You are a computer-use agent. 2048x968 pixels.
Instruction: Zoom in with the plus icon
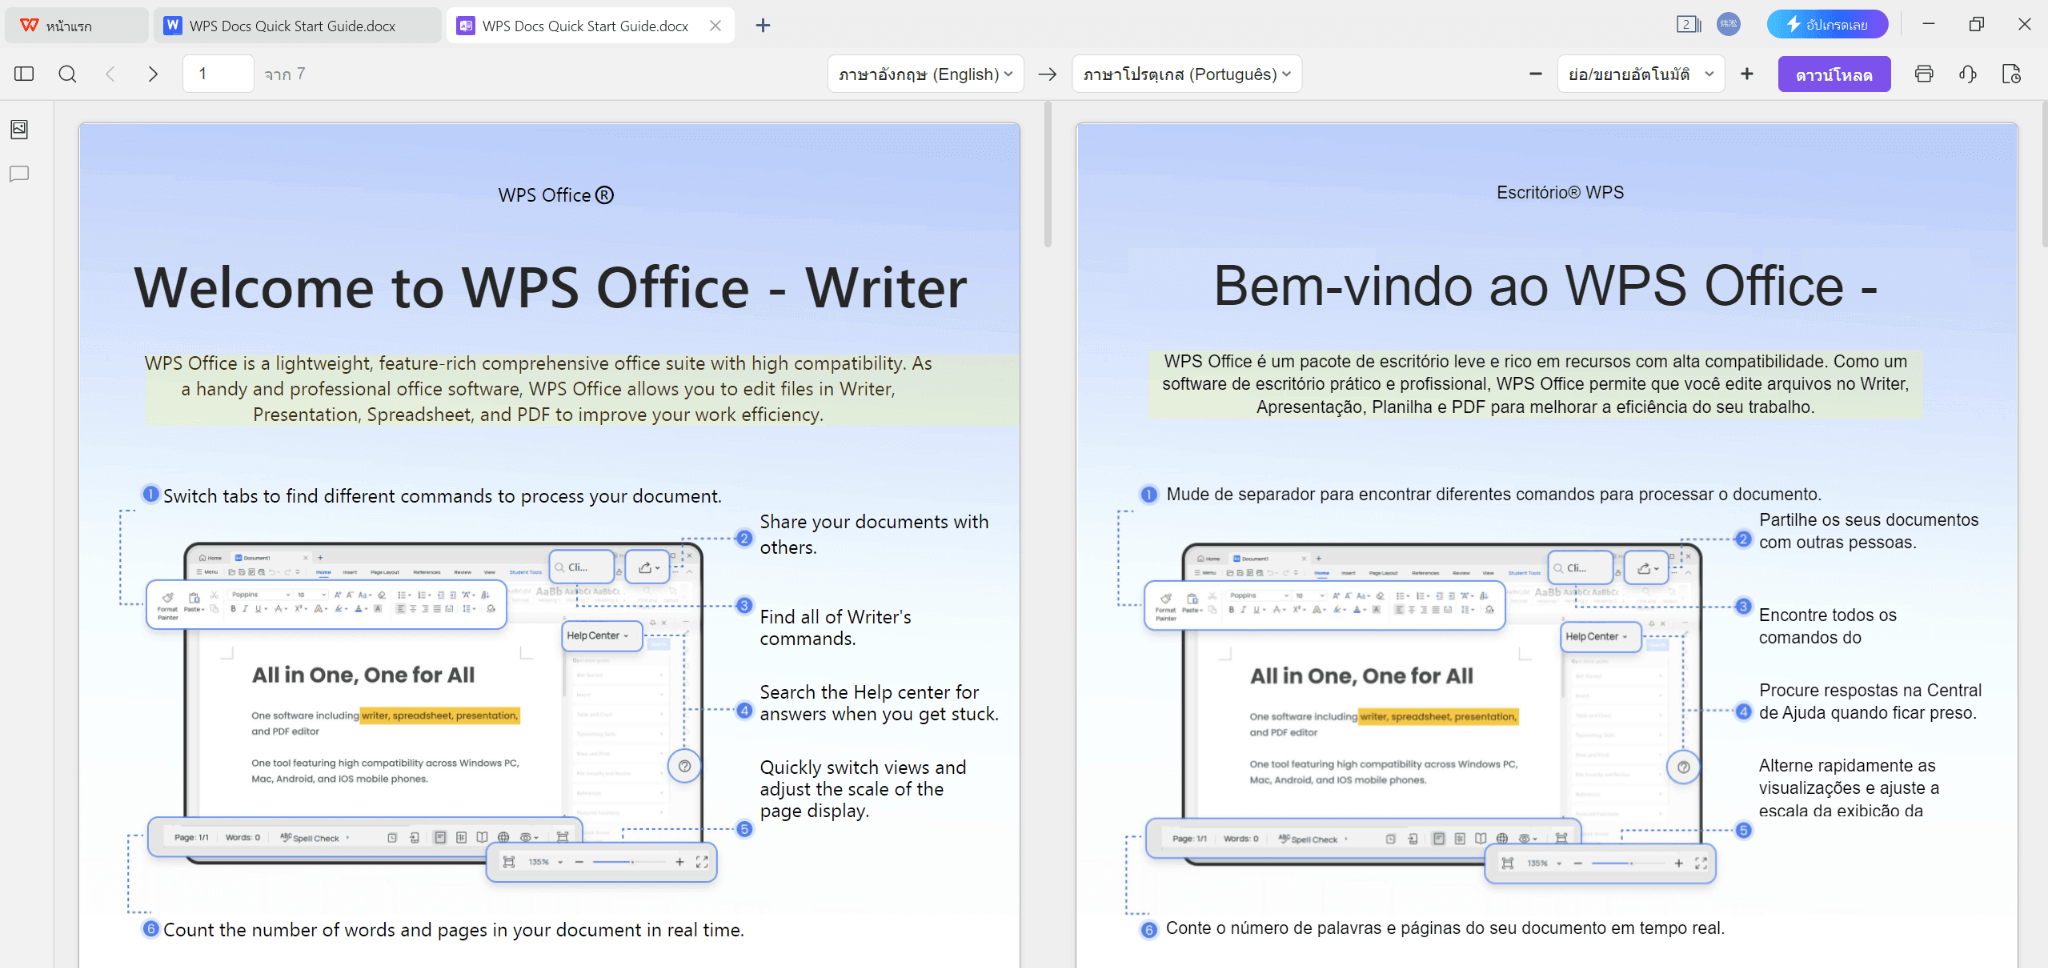(1747, 74)
